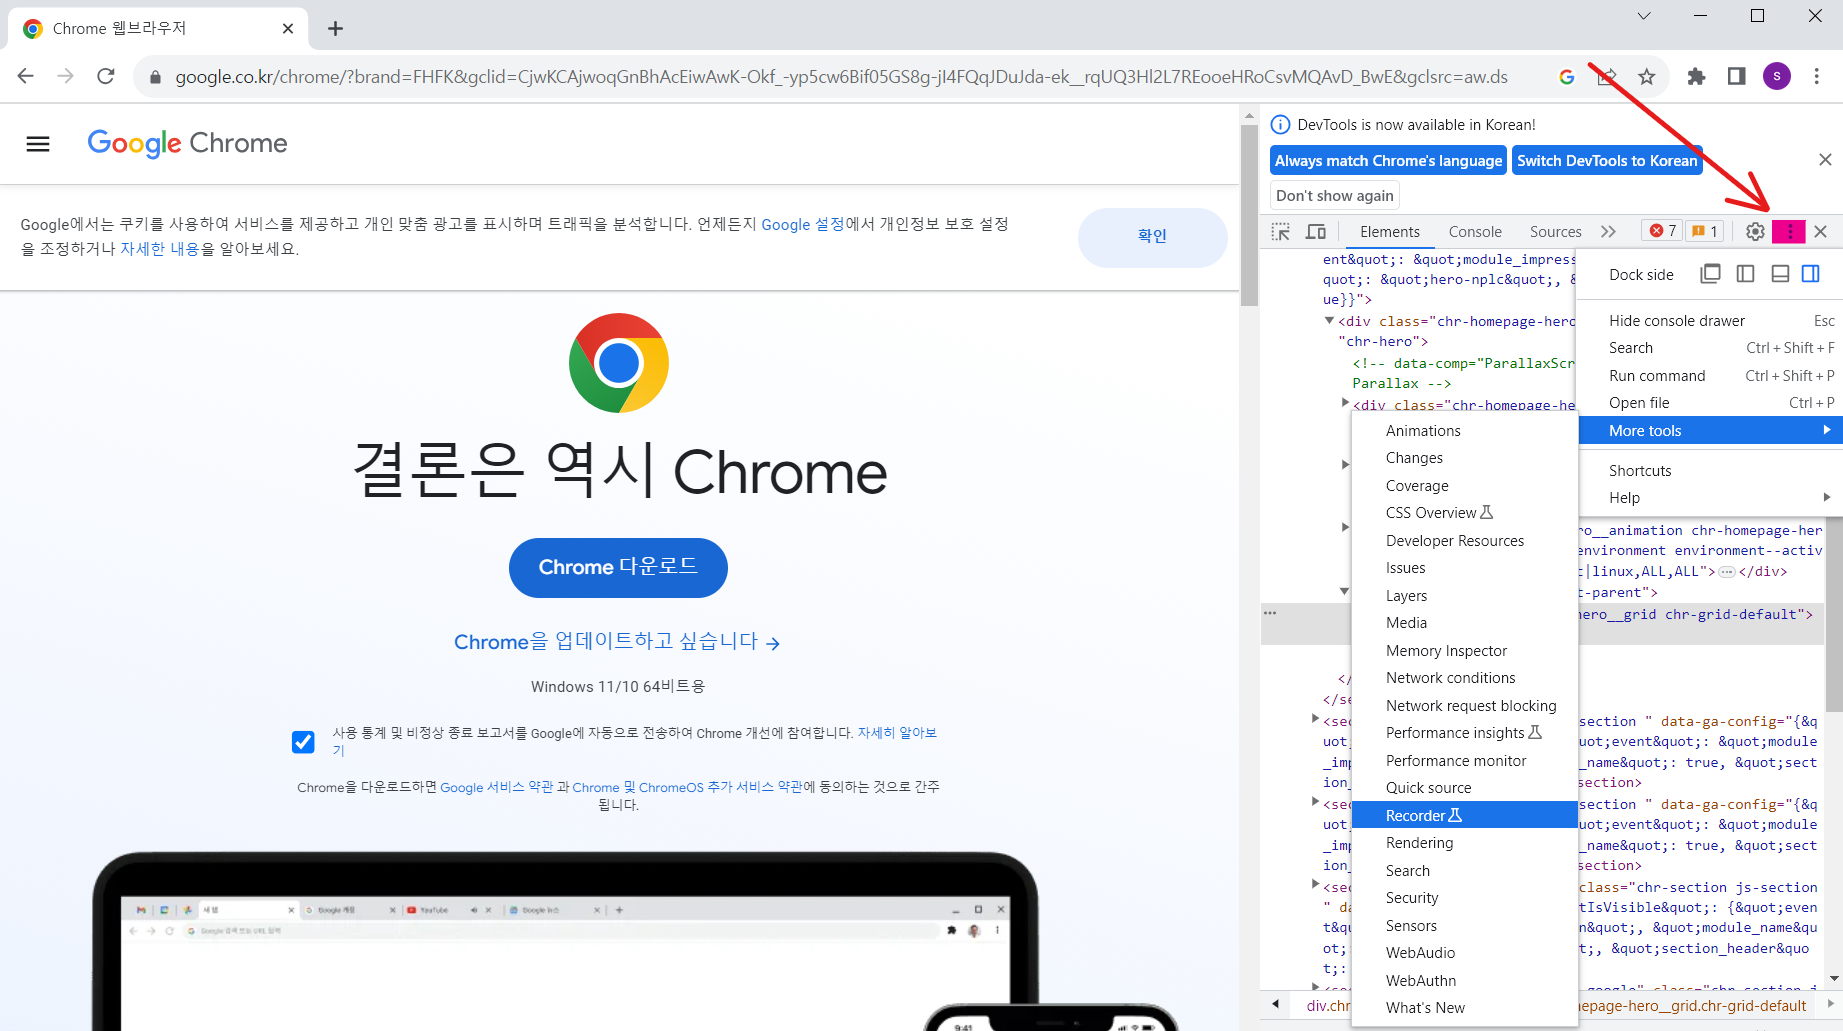The image size is (1843, 1031).
Task: Switch to the Console tab
Action: (x=1475, y=231)
